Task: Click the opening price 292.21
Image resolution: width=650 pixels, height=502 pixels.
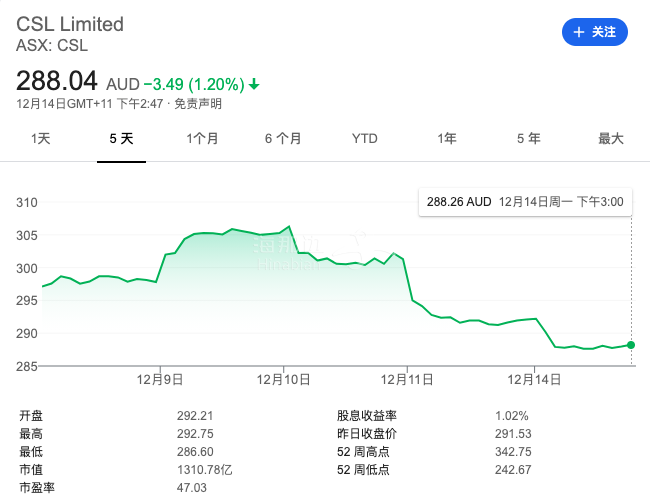Action: (195, 415)
